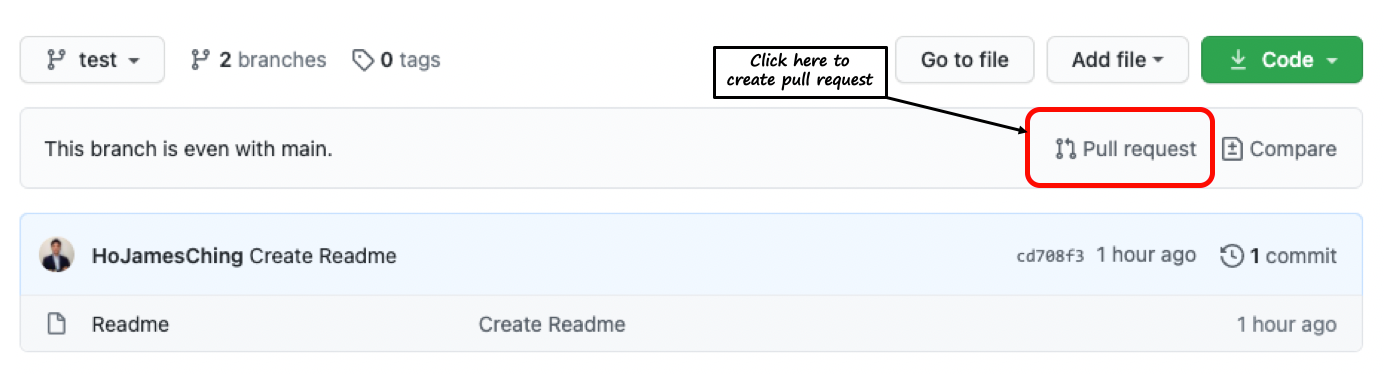This screenshot has height=374, width=1393.
Task: Click the commit history clock icon
Action: [x=1232, y=256]
